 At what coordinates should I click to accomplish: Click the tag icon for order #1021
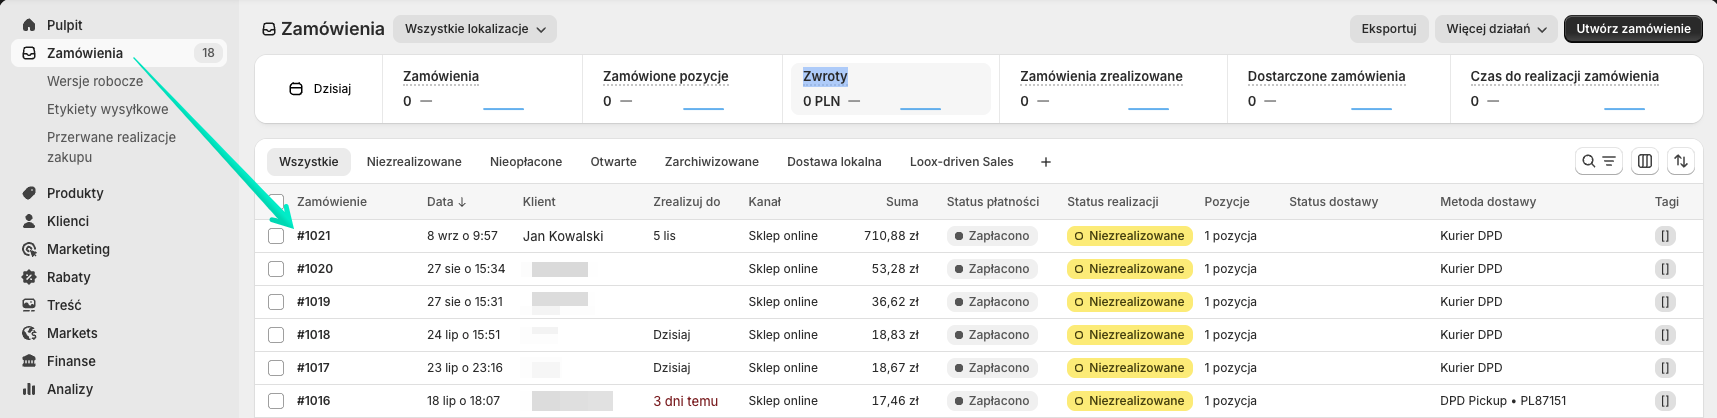coord(1665,236)
